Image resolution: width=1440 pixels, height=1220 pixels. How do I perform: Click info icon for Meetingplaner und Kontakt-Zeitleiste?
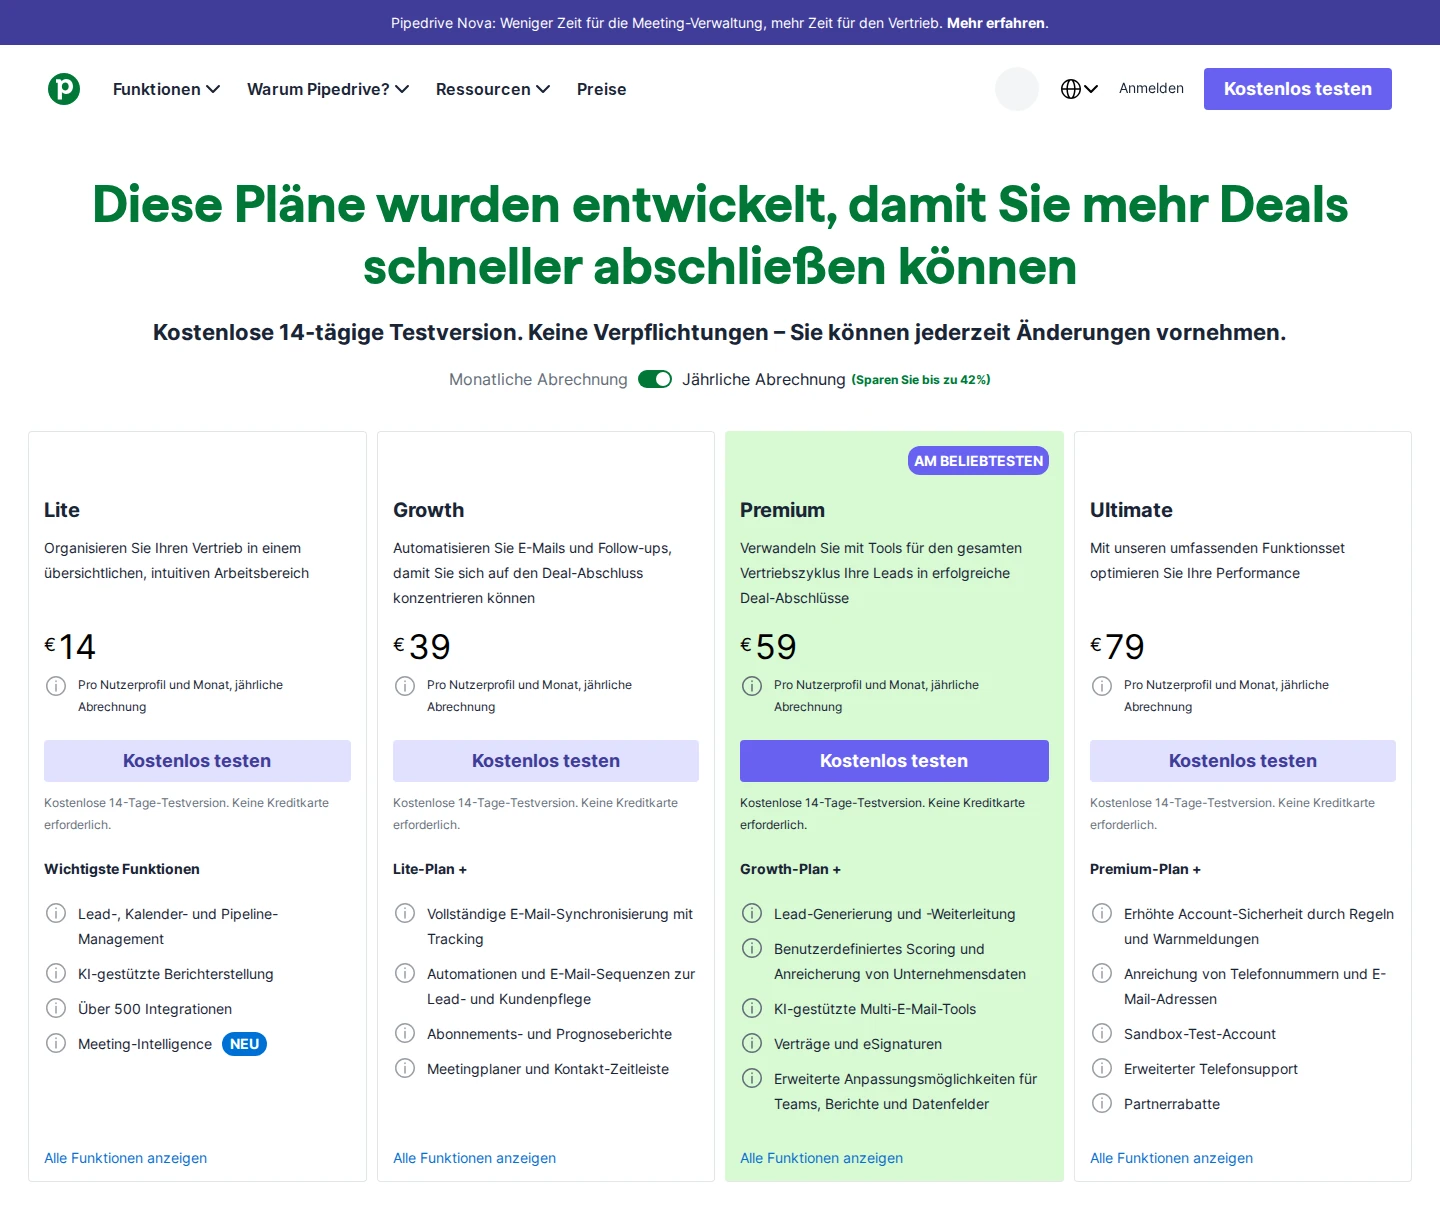405,1068
